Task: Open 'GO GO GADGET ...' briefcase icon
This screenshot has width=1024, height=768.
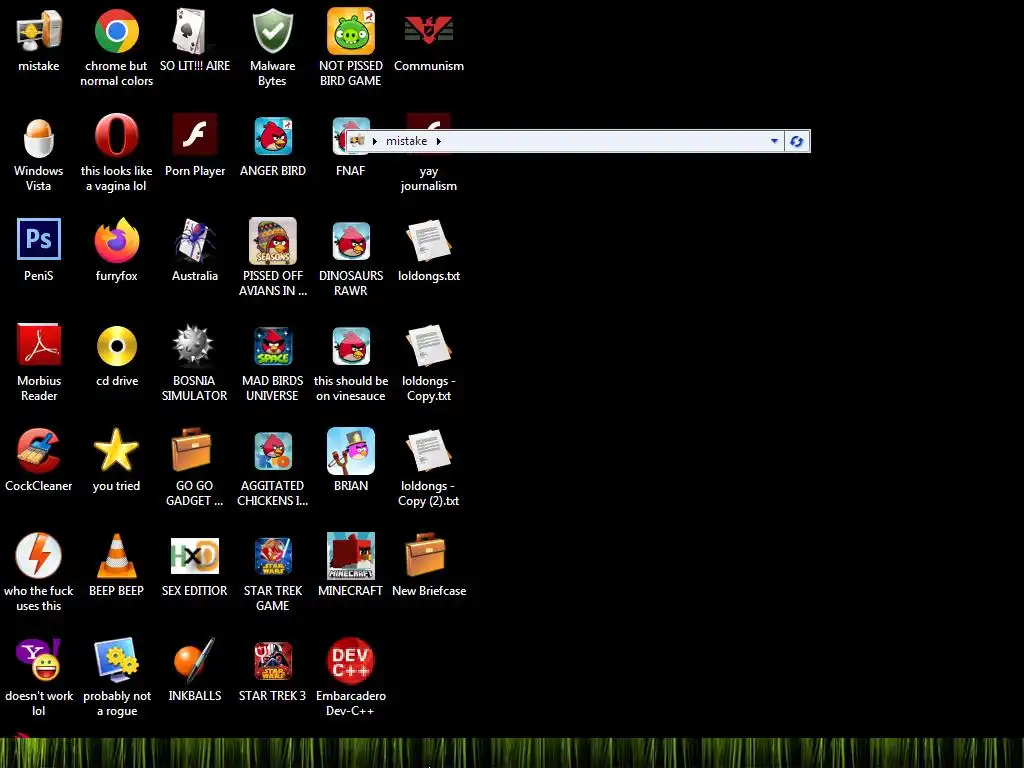Action: click(x=192, y=449)
